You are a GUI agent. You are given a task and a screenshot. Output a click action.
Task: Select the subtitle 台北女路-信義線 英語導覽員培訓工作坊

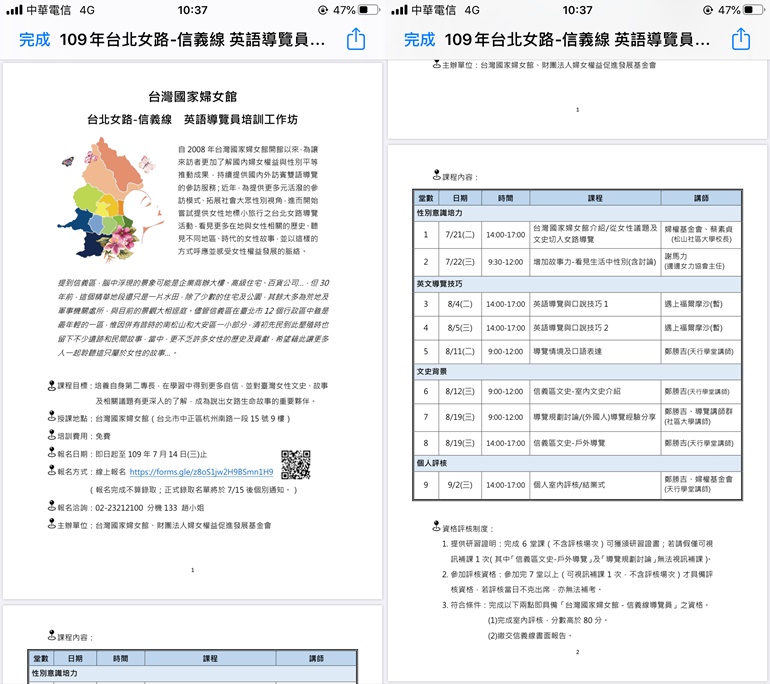192,119
